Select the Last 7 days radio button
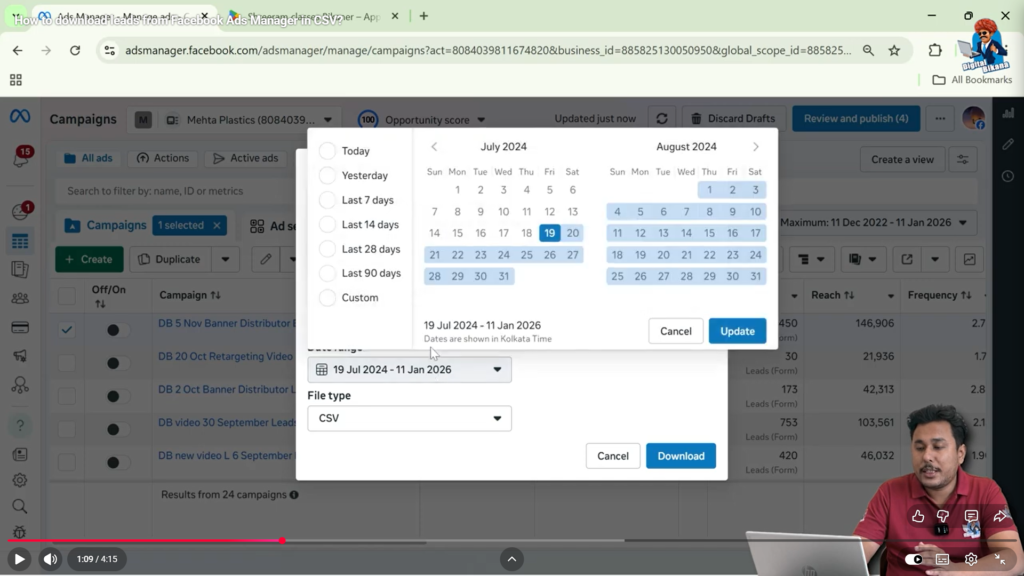This screenshot has width=1024, height=576. [x=327, y=199]
